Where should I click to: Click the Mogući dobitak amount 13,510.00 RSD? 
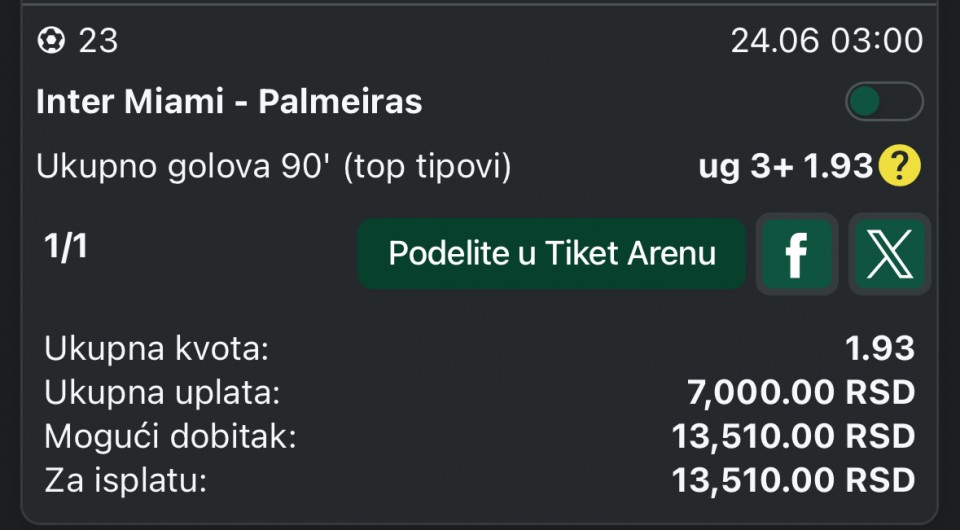click(x=793, y=437)
